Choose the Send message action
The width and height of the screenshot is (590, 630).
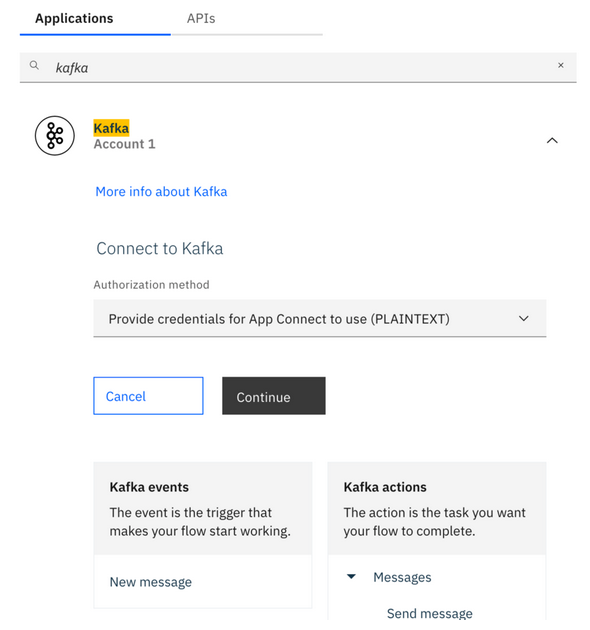430,613
